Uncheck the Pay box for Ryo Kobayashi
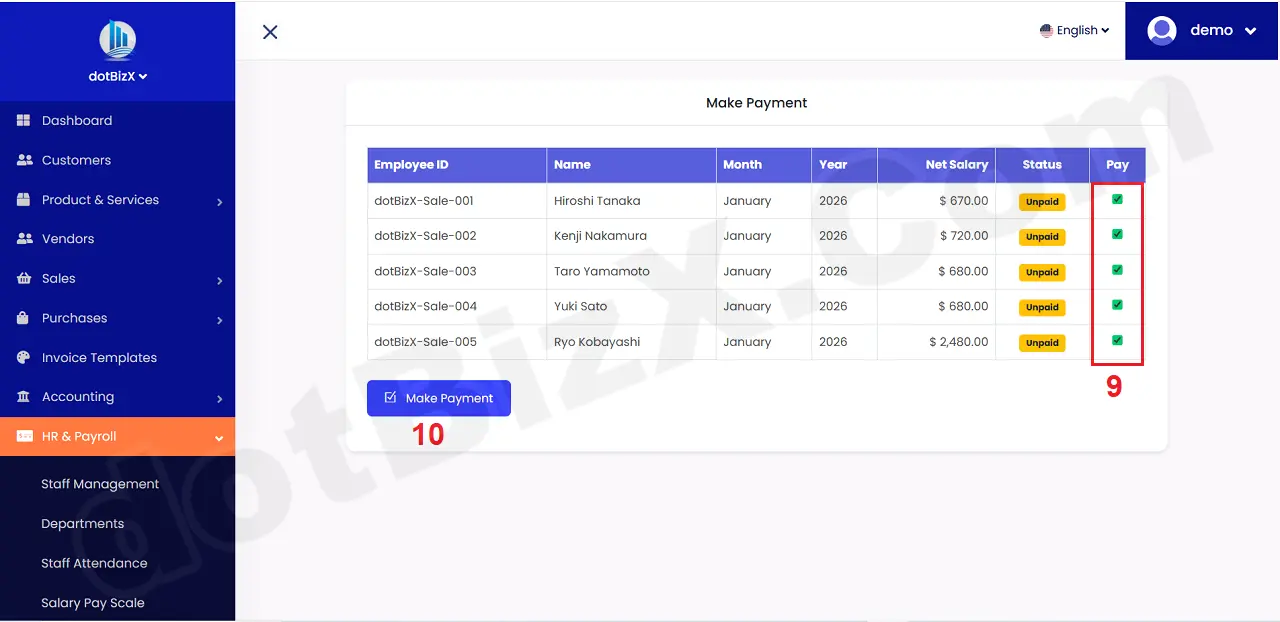 1117,341
